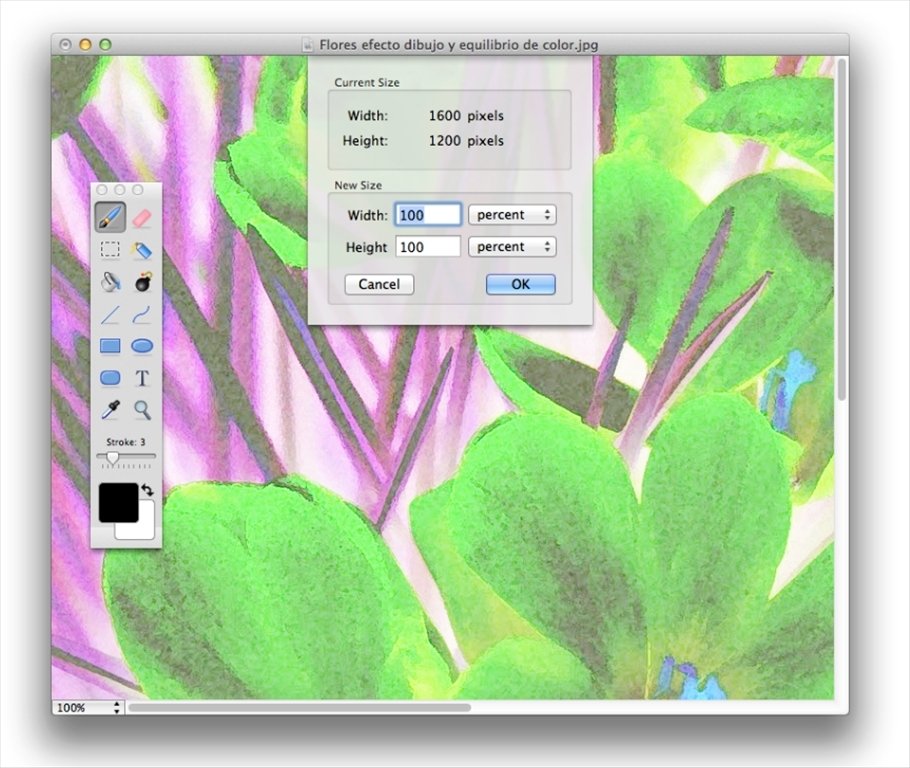Close the tools palette window
The height and width of the screenshot is (768, 910).
coord(102,190)
